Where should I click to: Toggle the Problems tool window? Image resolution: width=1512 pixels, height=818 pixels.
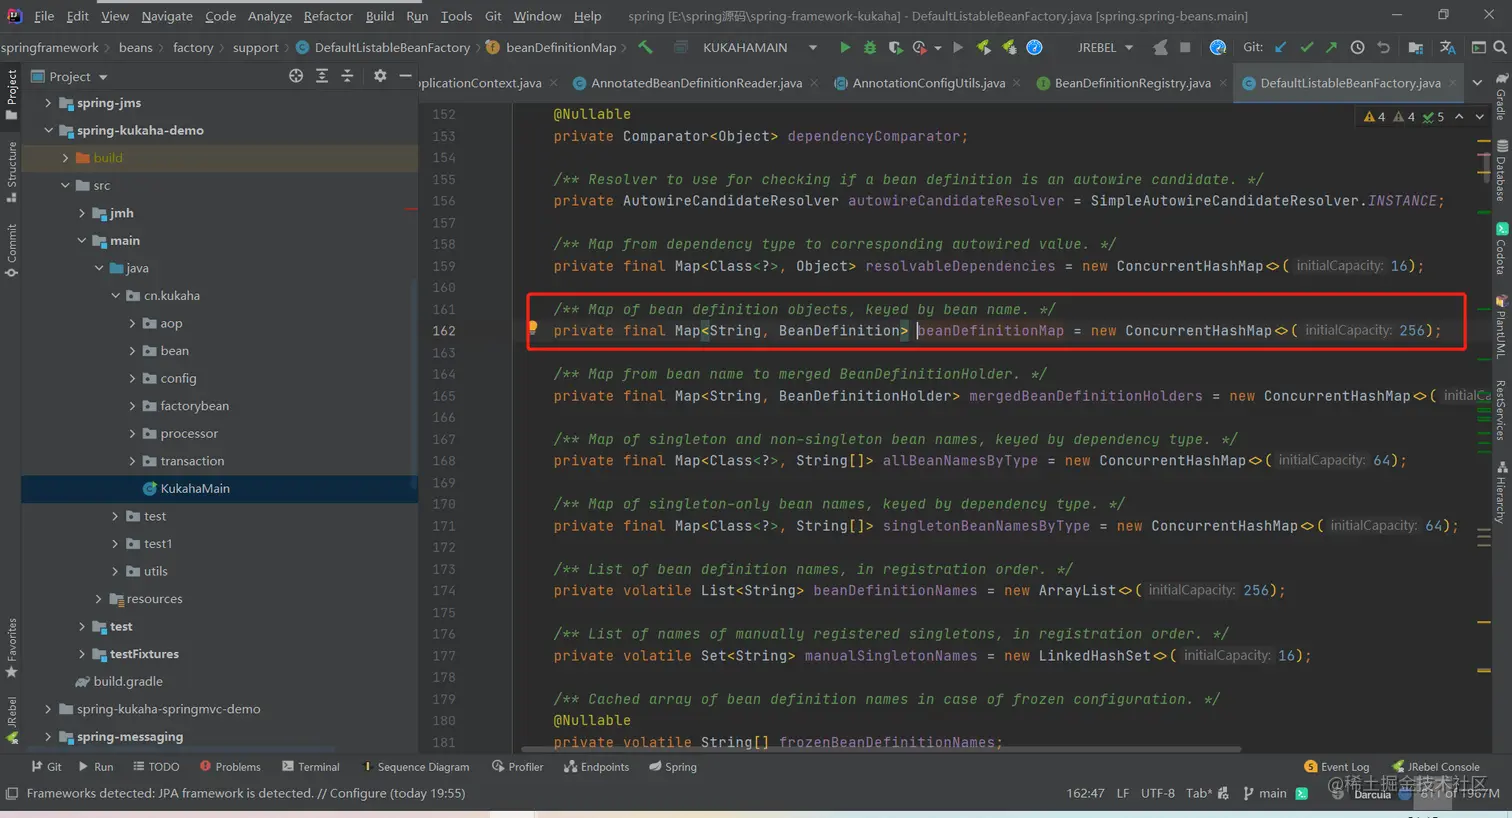click(x=230, y=767)
